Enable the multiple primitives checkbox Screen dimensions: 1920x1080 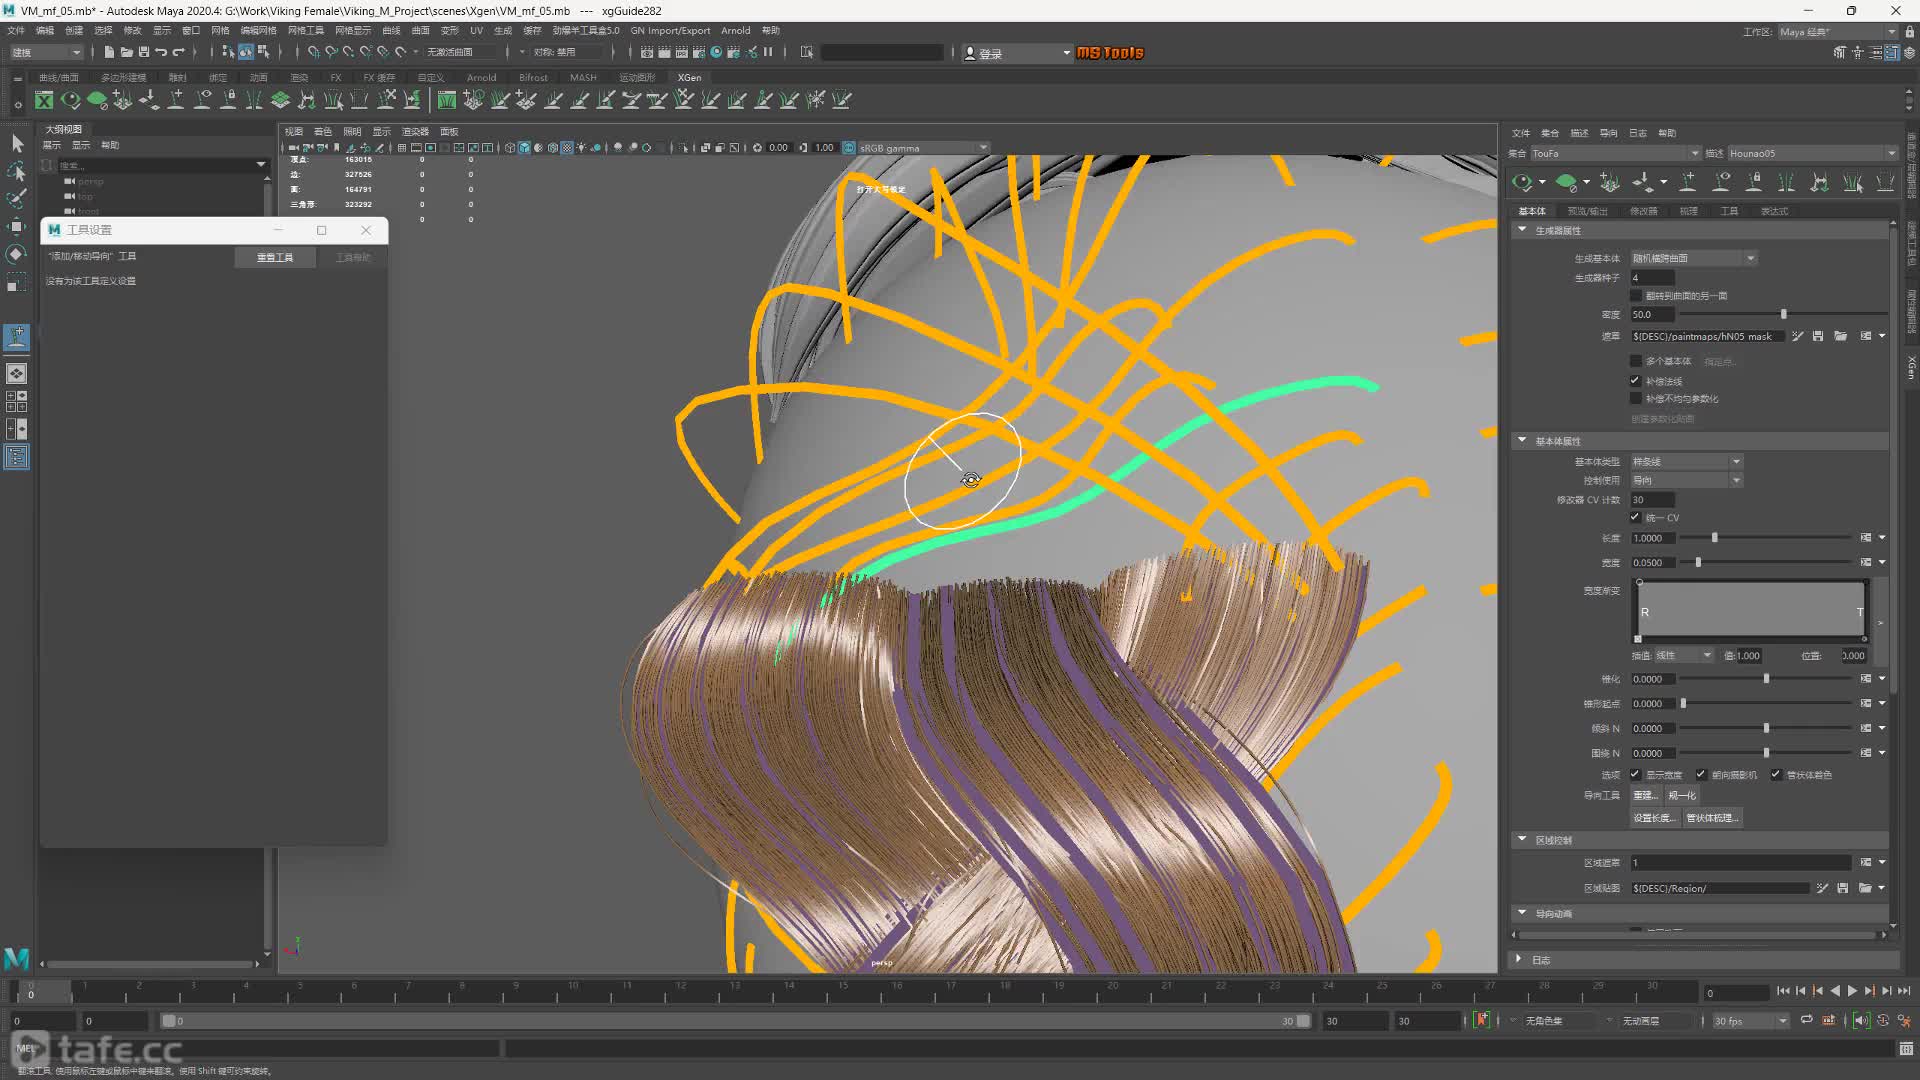1636,361
